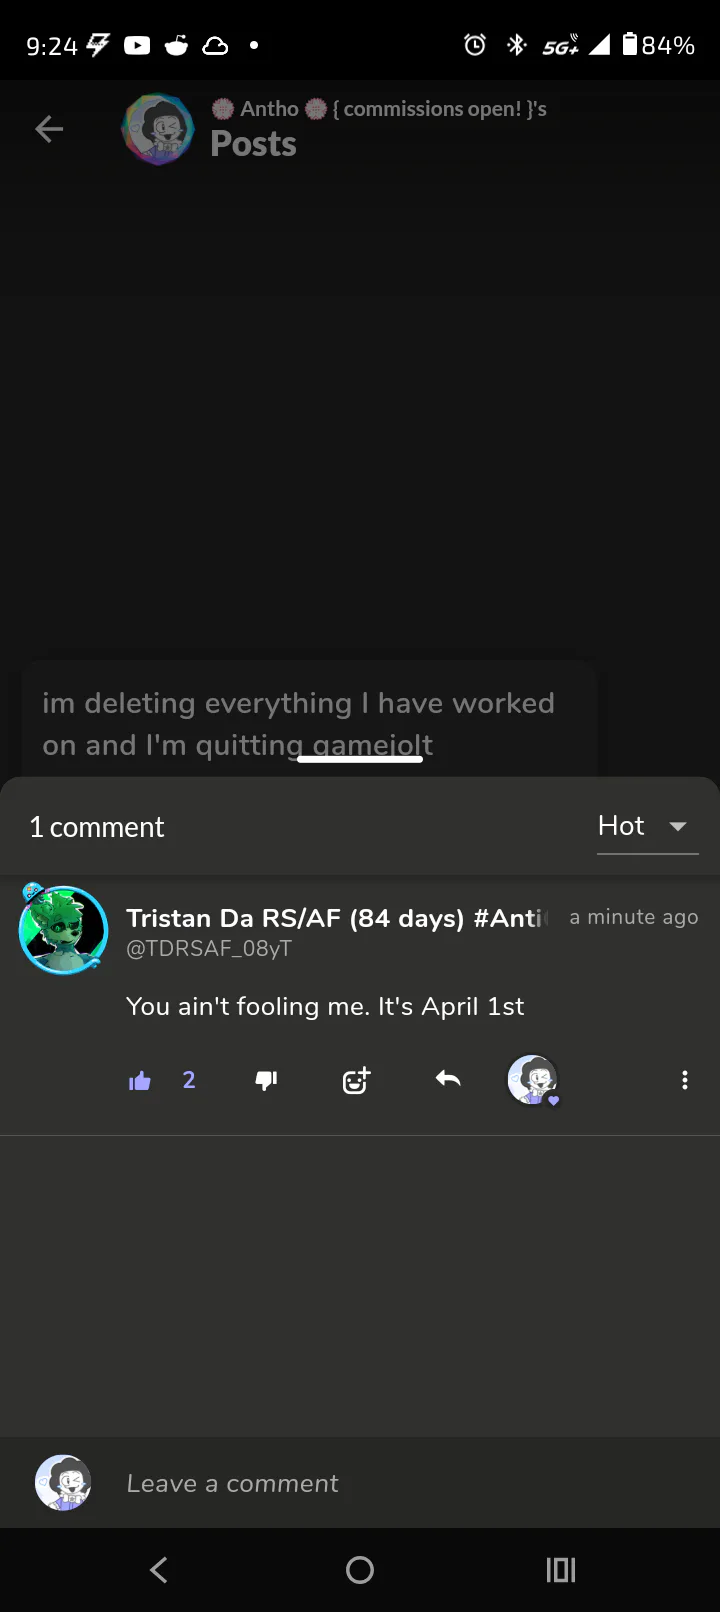Tap the liked-by avatar on comment

click(532, 1080)
